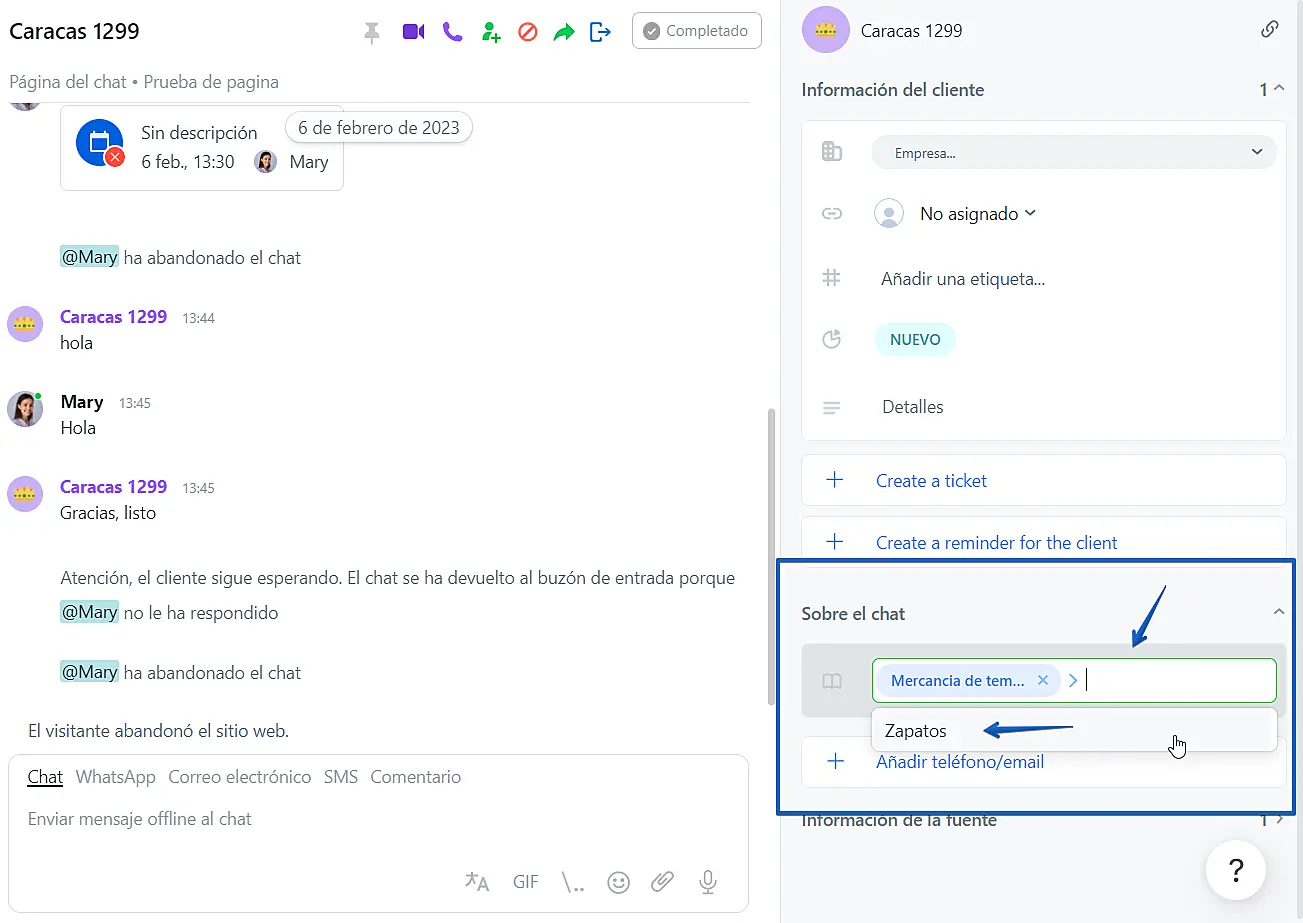Click the plus icon beside Create a reminder
The width and height of the screenshot is (1303, 923).
tap(835, 542)
